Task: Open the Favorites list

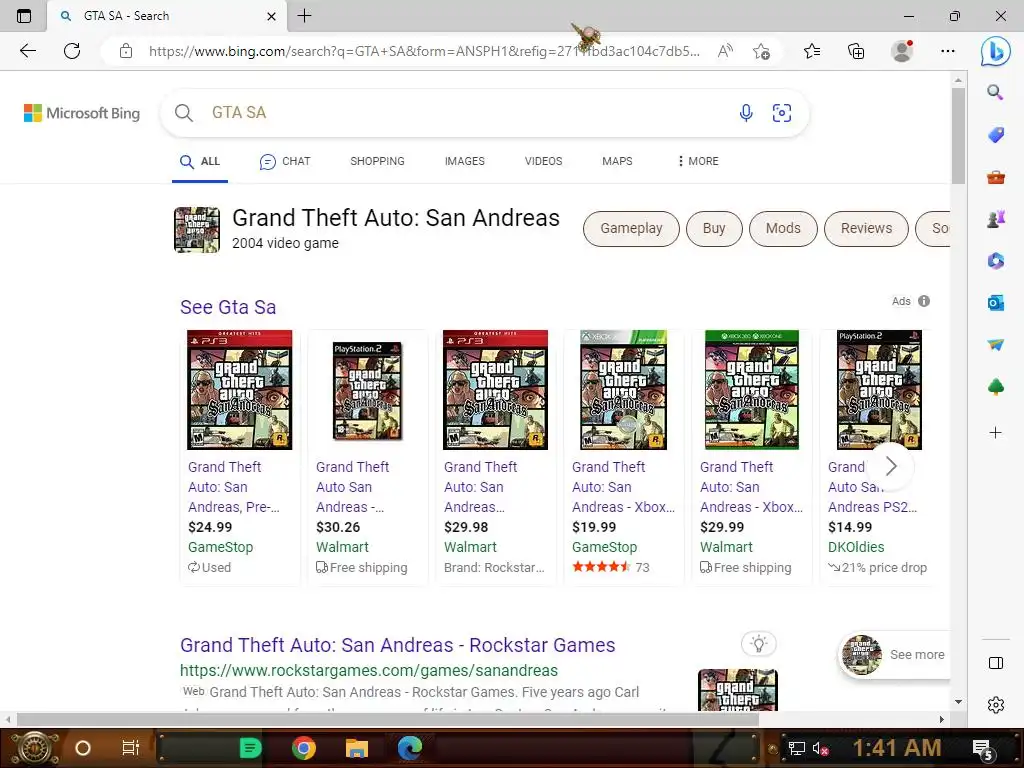Action: [x=812, y=51]
